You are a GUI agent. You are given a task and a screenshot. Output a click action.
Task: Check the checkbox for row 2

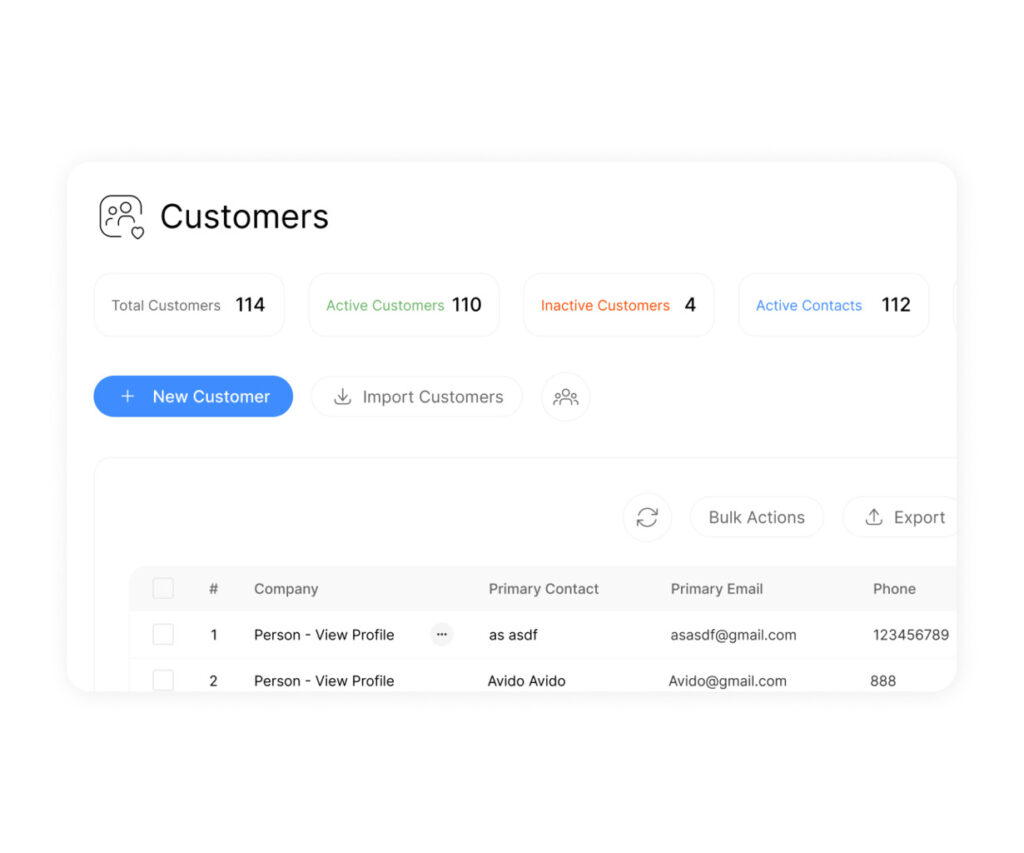click(163, 680)
